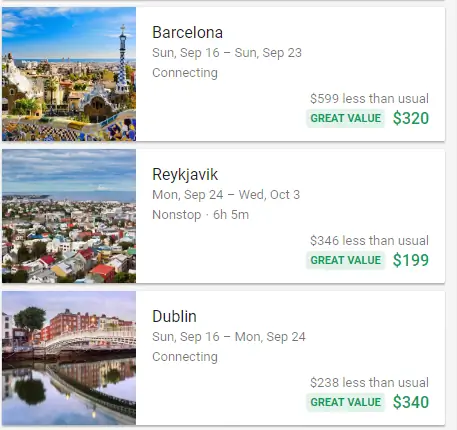
Task: Select the Reykjavik destination title
Action: pyautogui.click(x=185, y=175)
